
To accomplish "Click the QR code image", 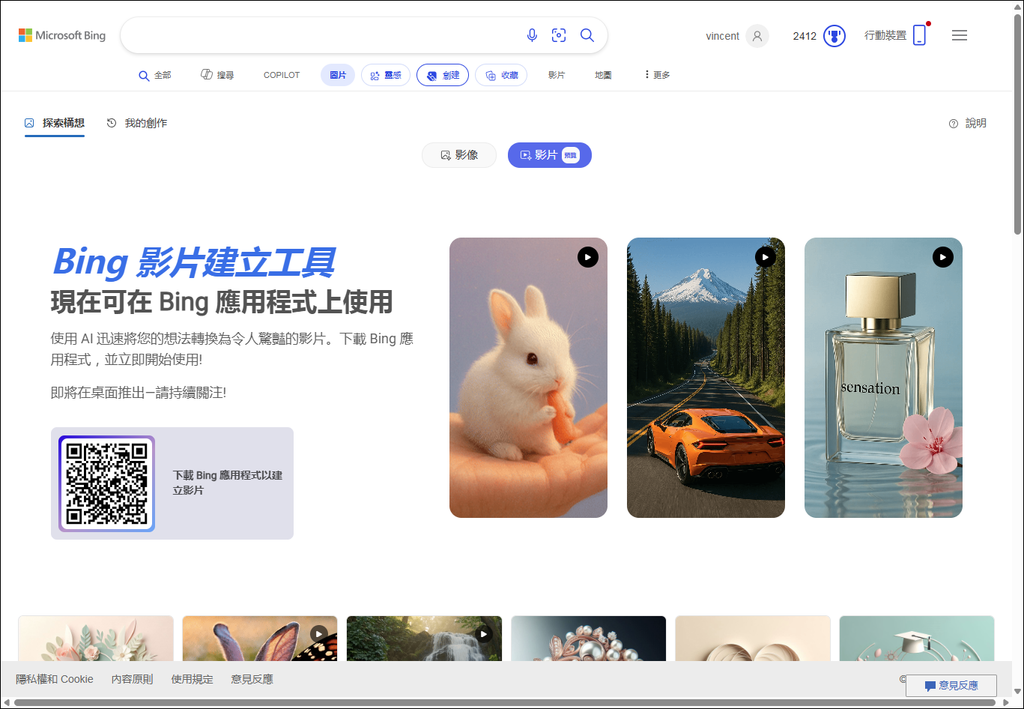I will (106, 484).
